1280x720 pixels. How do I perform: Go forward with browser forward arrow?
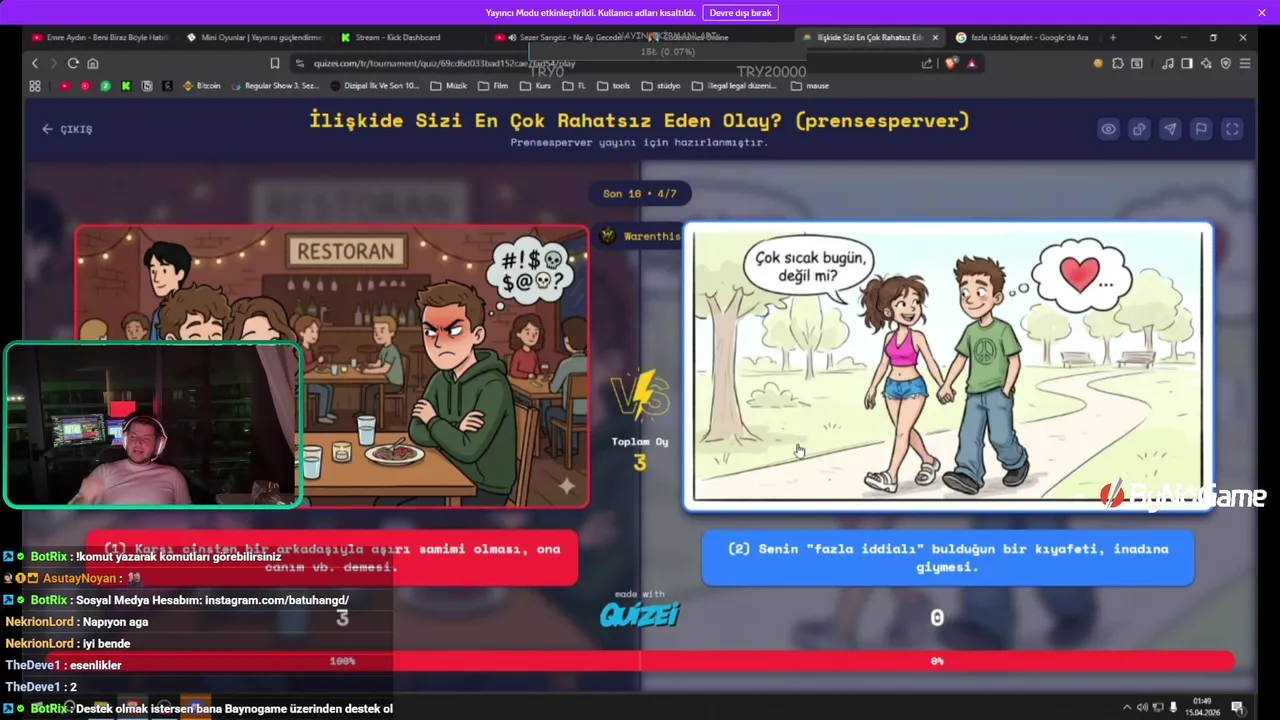[54, 63]
